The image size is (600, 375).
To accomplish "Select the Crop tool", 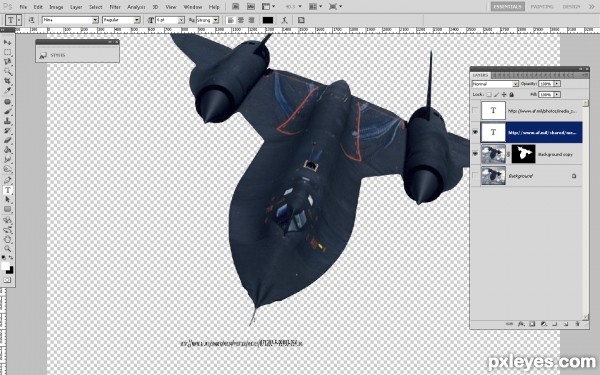I will coord(7,81).
